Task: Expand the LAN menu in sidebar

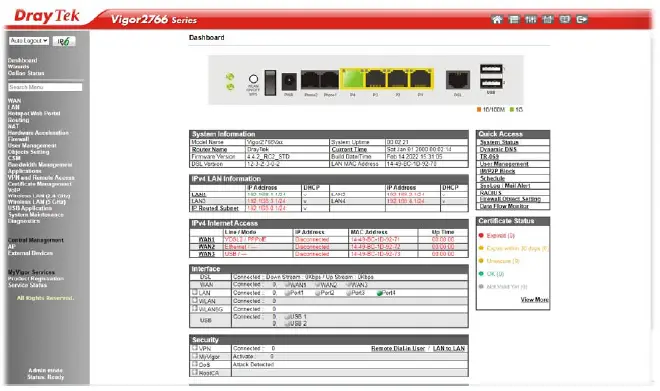Action: tap(13, 107)
